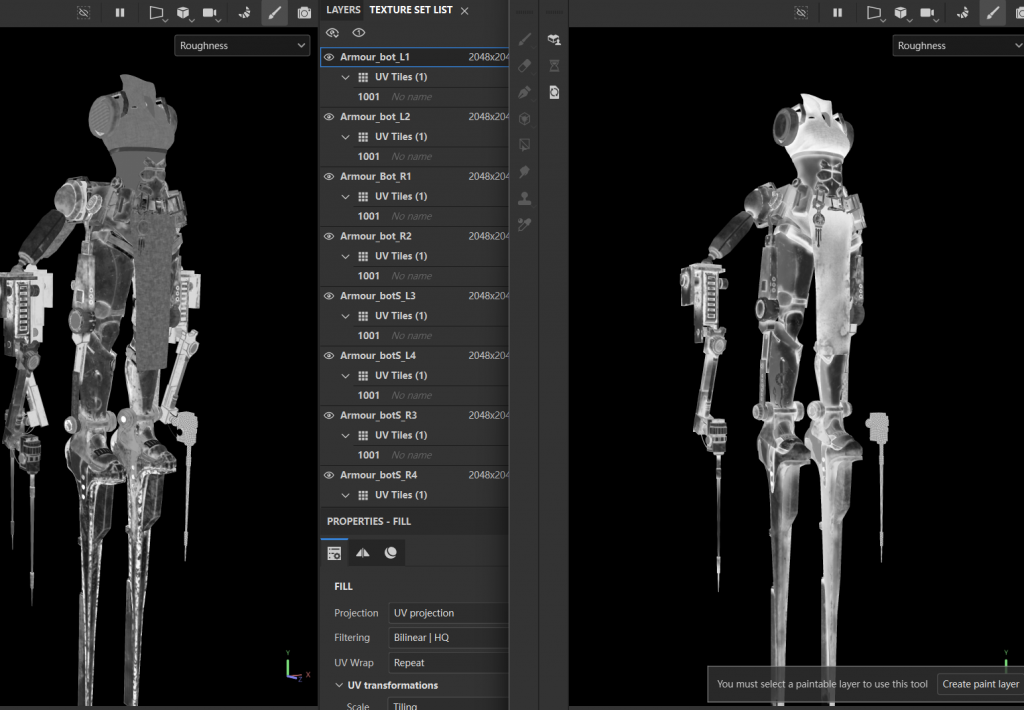Collapse UV Tiles under Armour_bot_L2

click(x=345, y=137)
